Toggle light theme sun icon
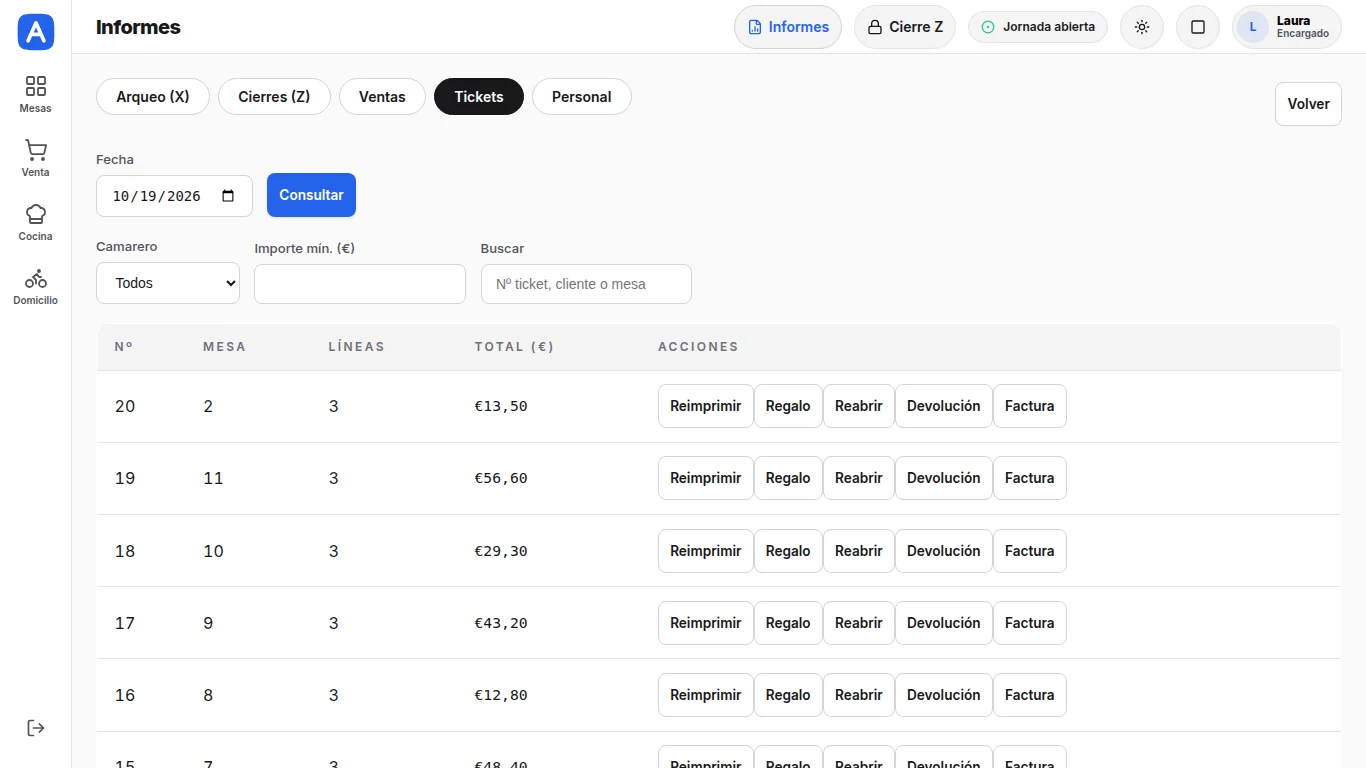This screenshot has width=1366, height=768. click(1142, 27)
